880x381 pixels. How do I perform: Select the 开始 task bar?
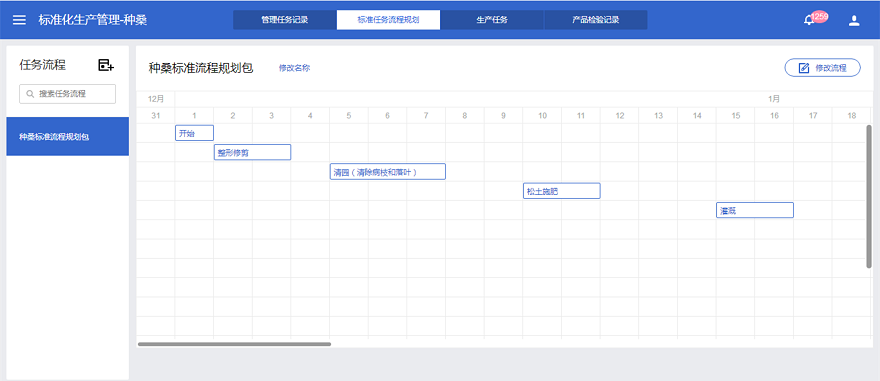(x=194, y=133)
